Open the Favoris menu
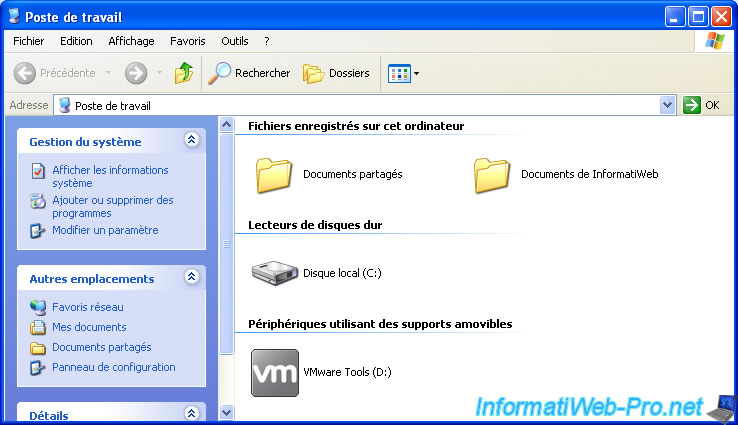 [188, 41]
